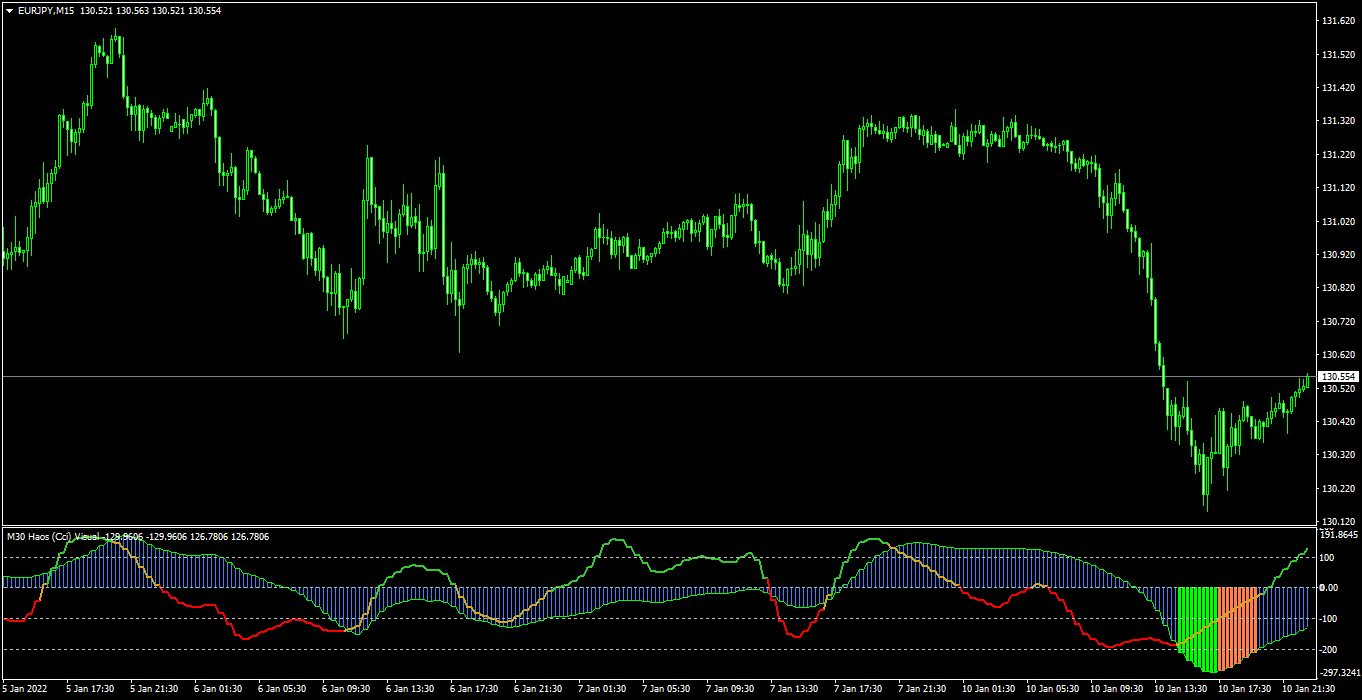Click the 10 Jan 13:30 time marker
1362x700 pixels.
pos(1179,689)
